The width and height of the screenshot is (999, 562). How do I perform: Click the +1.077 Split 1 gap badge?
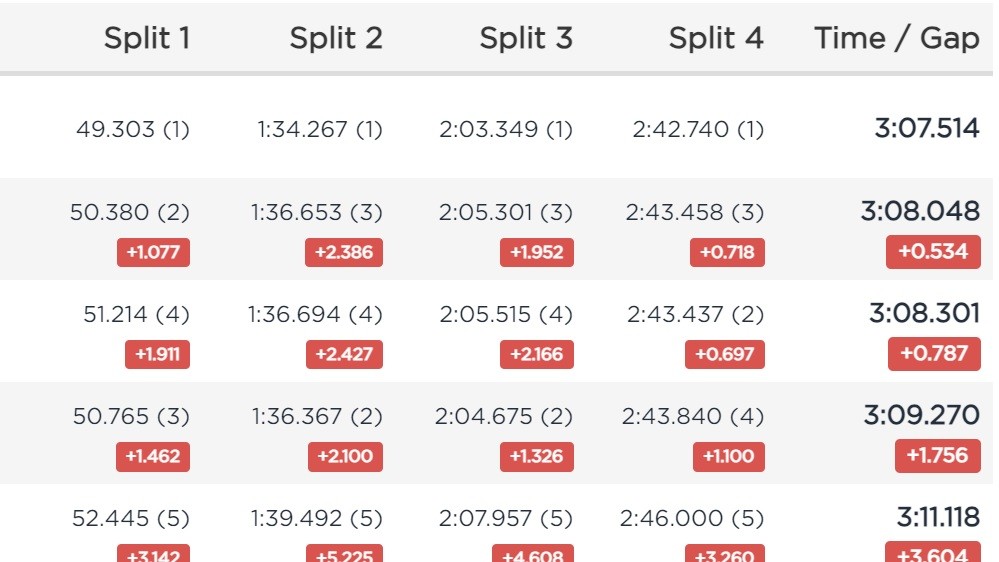[153, 252]
